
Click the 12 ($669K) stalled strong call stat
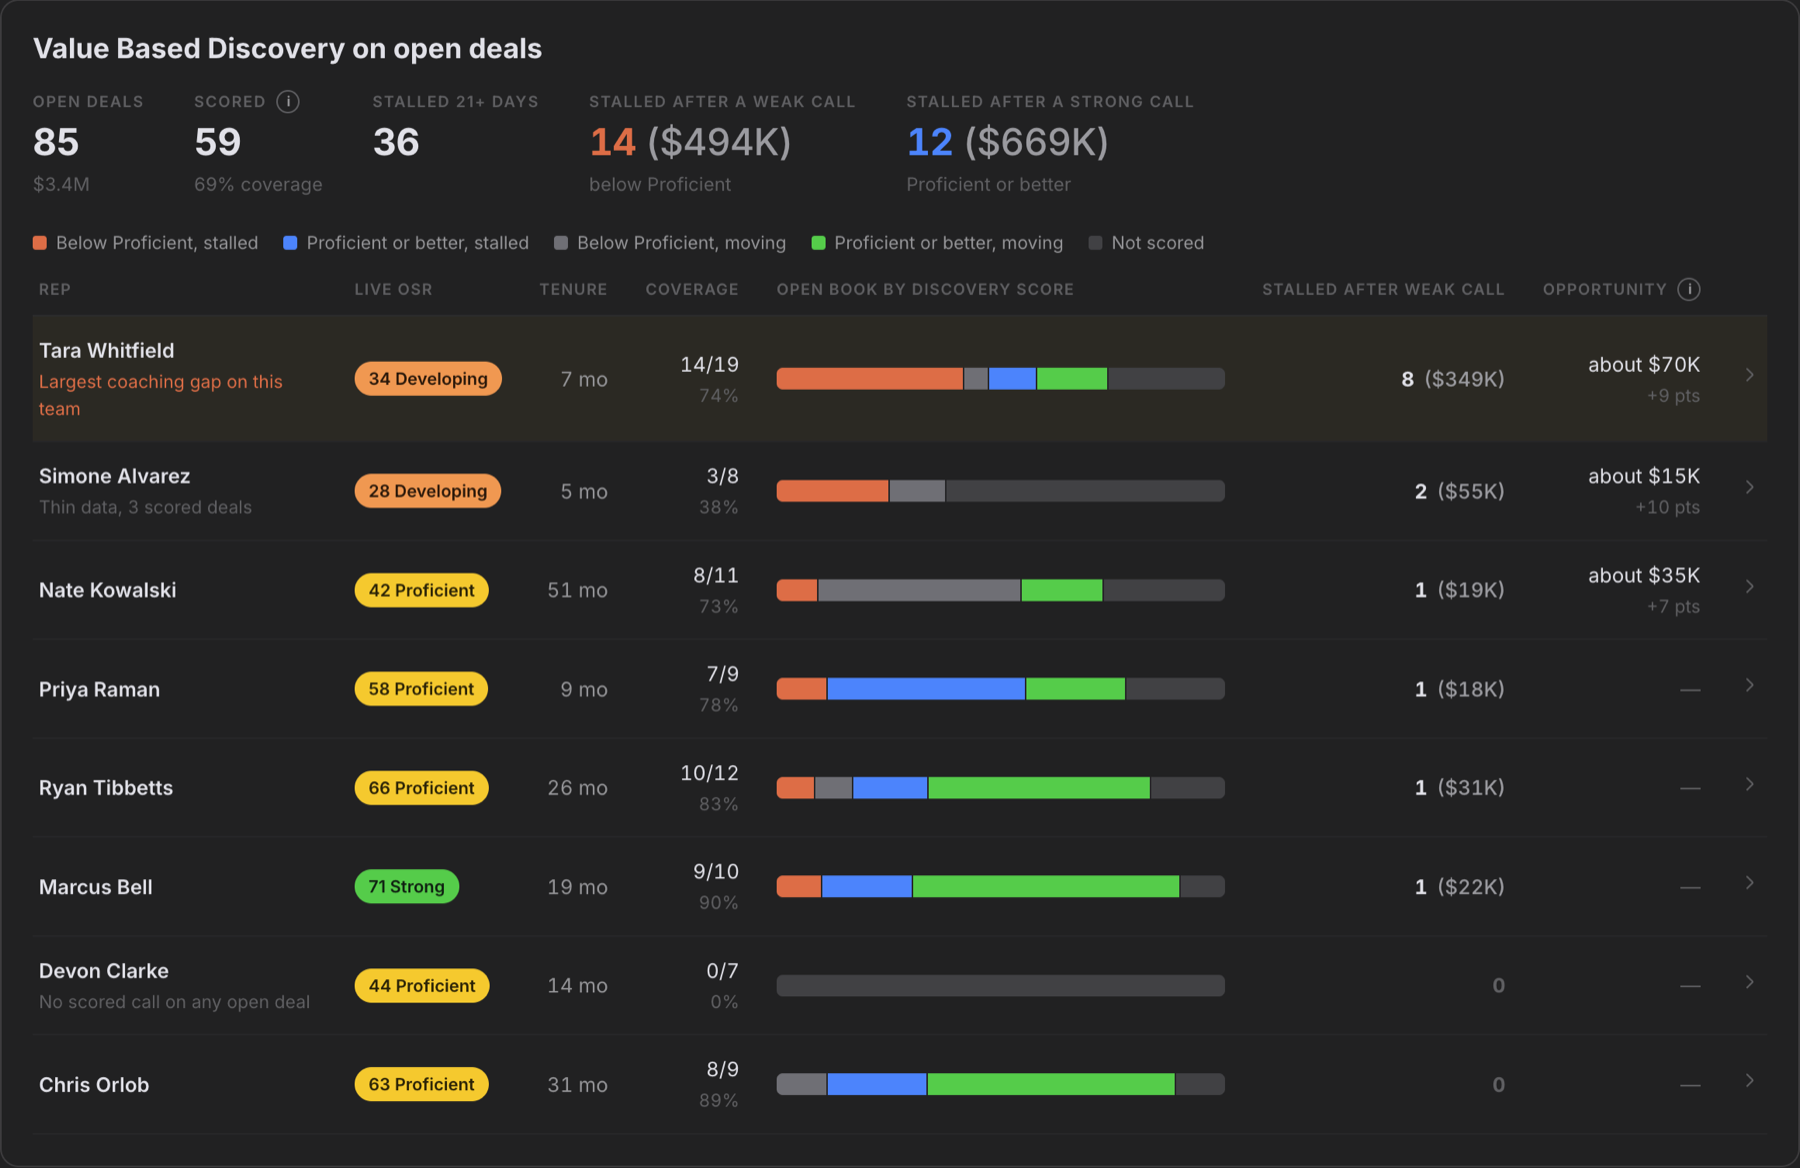(x=1007, y=142)
